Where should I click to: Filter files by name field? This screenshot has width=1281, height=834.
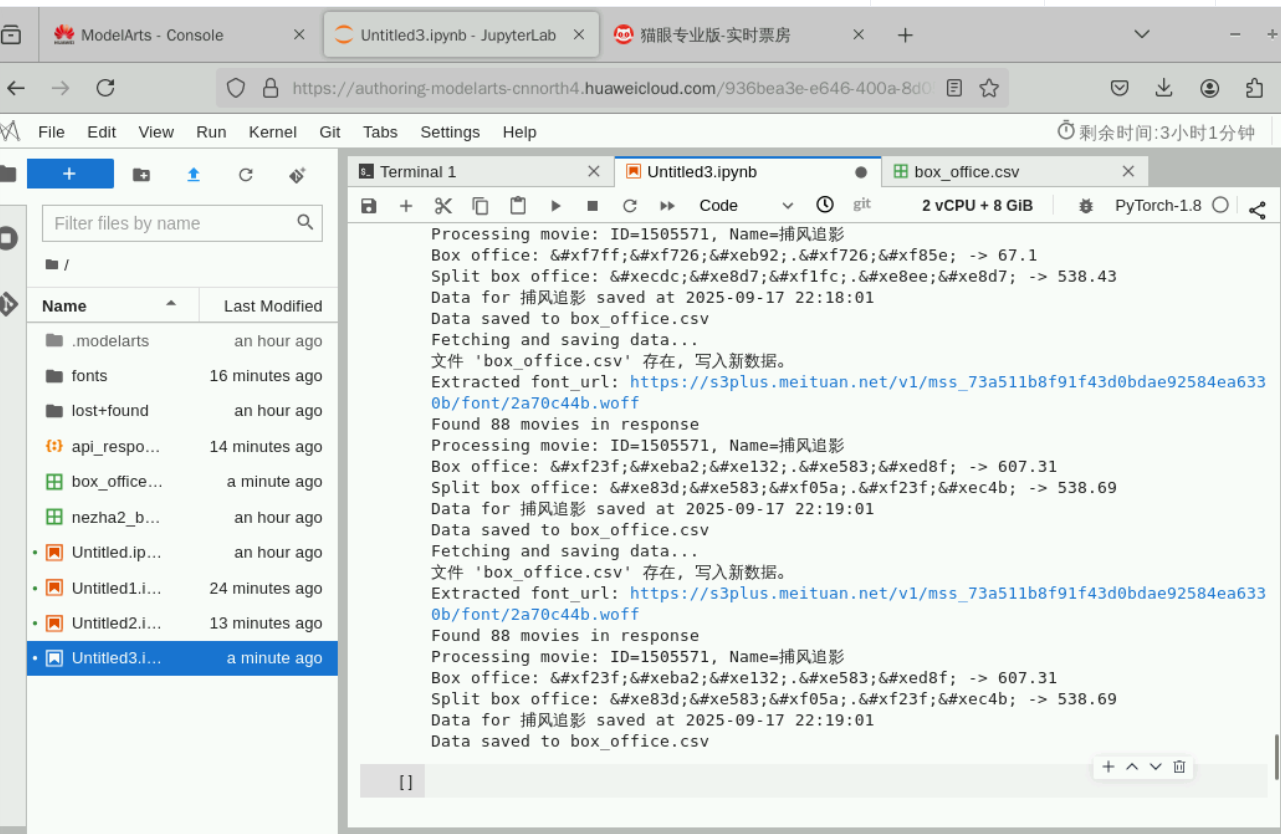pos(182,223)
